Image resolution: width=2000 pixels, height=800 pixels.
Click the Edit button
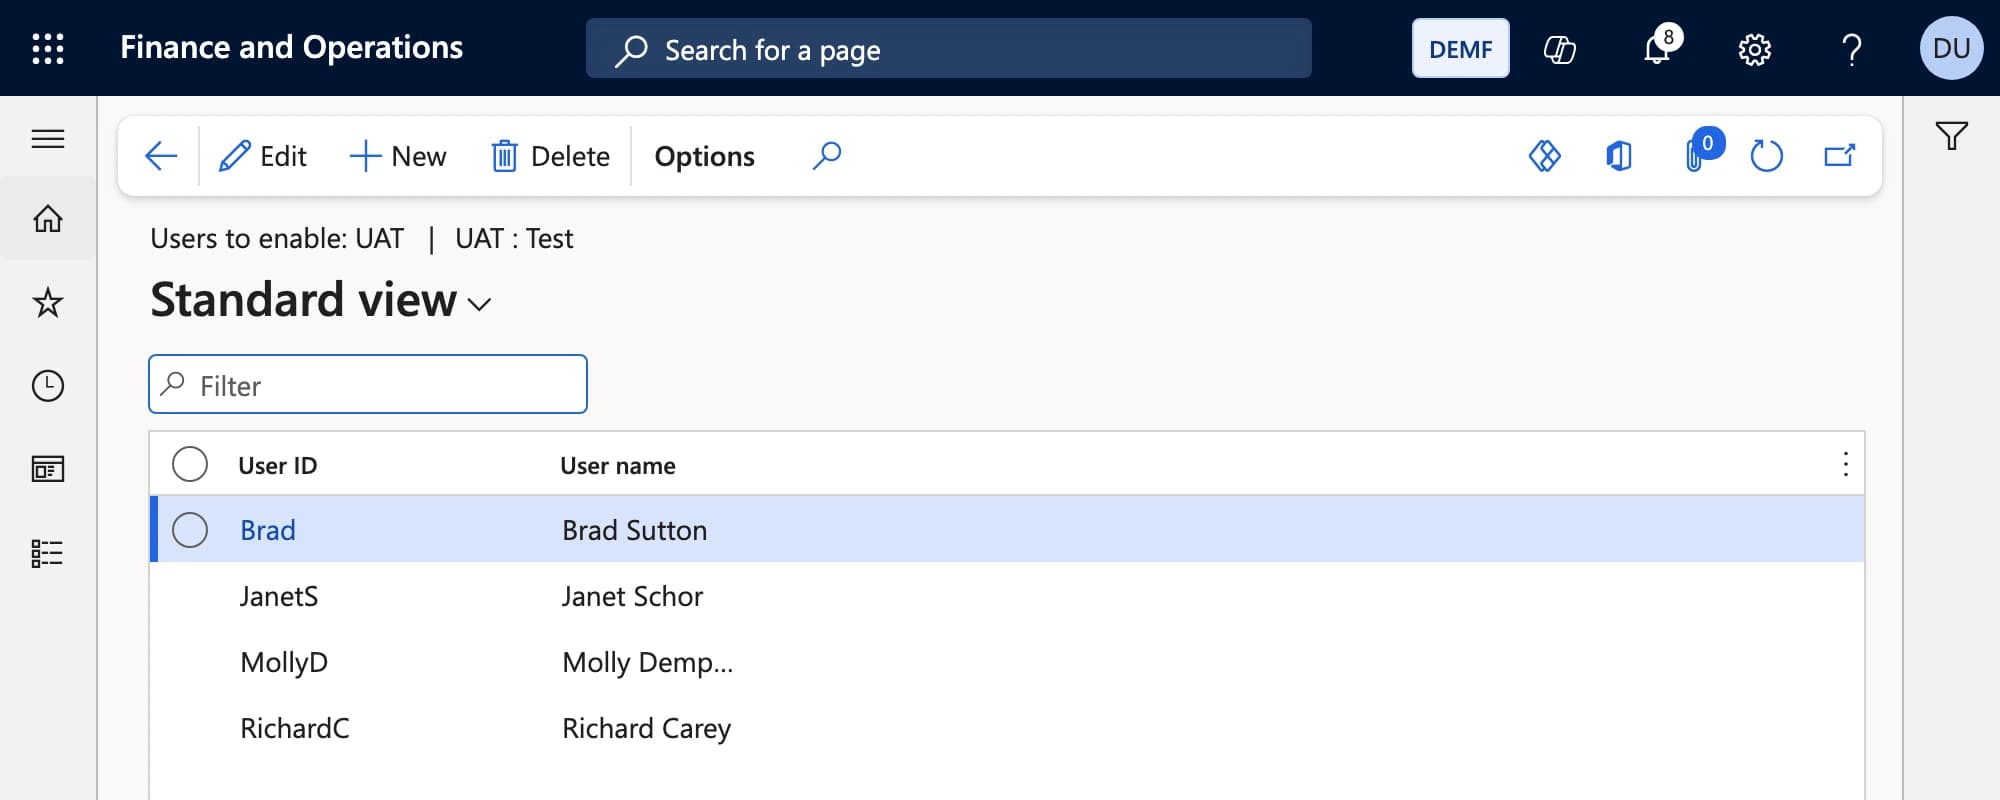pos(263,156)
